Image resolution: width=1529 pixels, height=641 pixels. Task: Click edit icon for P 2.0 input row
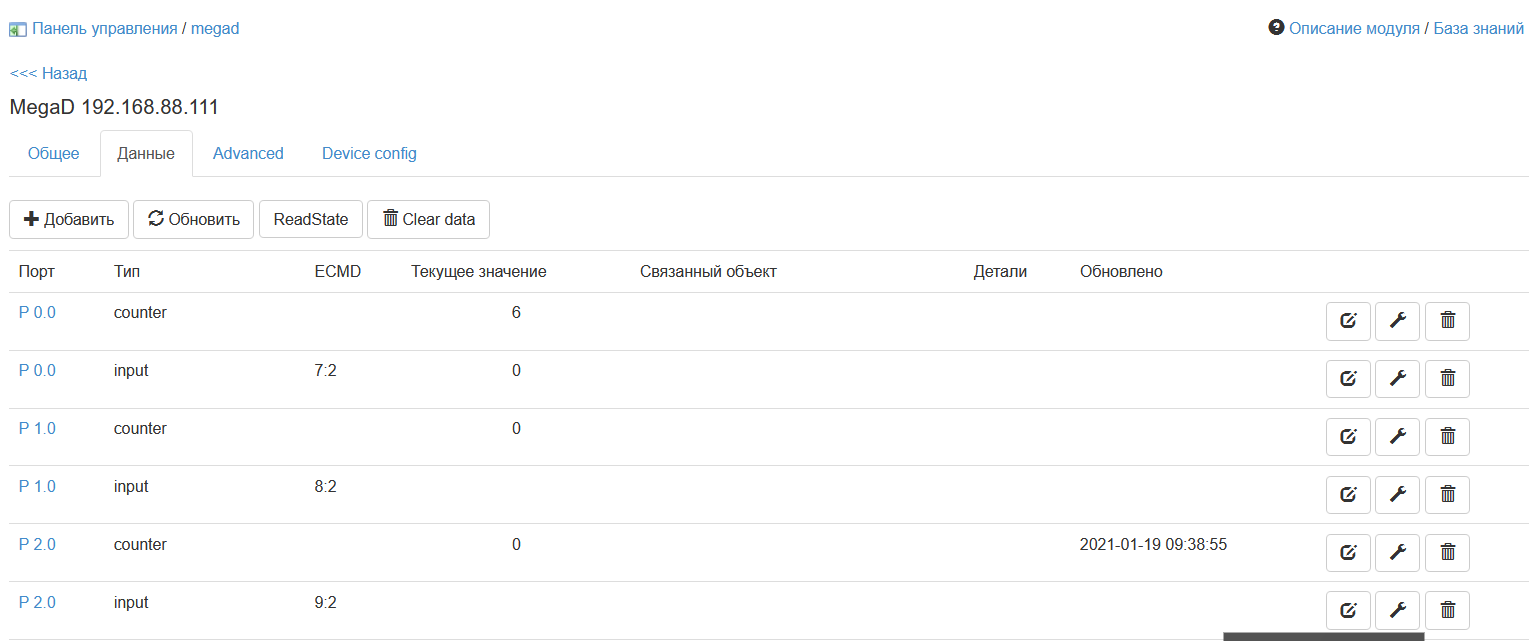pos(1348,611)
